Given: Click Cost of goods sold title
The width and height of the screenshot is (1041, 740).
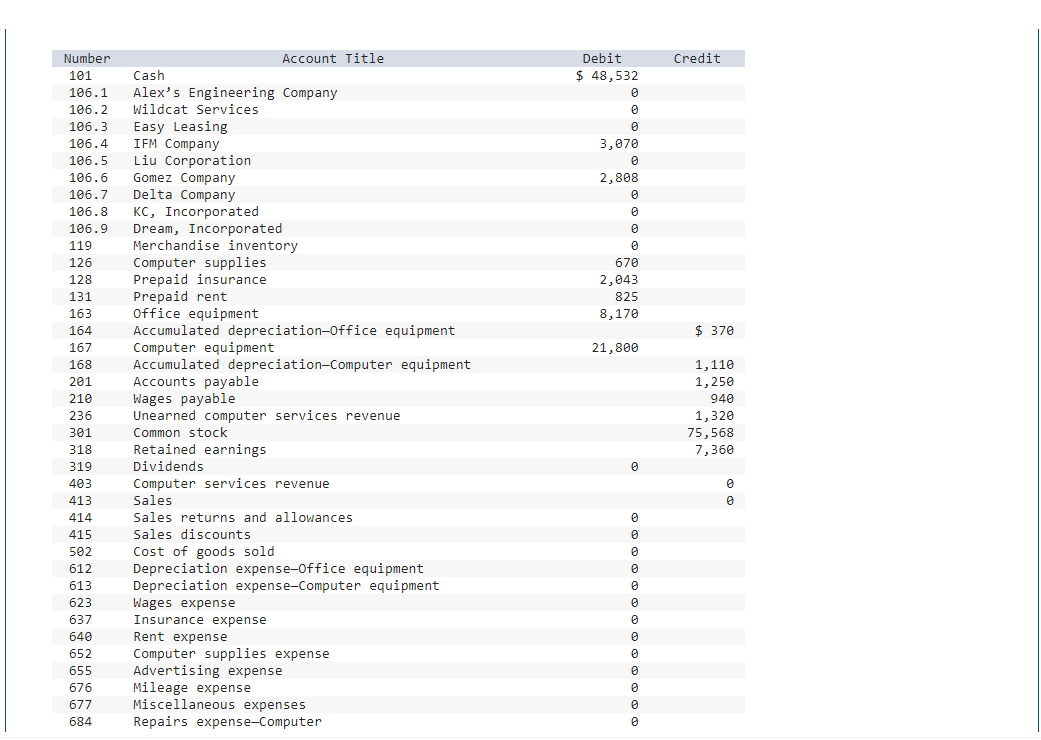Looking at the screenshot, I should pyautogui.click(x=204, y=552).
